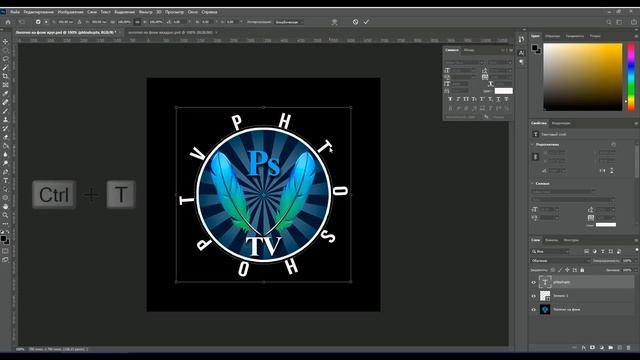This screenshot has width=640, height=360.
Task: Toggle Underline in Character panel
Action: point(498,99)
